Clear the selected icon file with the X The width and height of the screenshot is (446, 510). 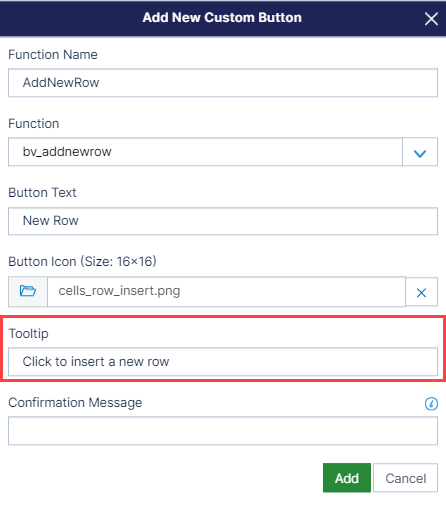421,292
